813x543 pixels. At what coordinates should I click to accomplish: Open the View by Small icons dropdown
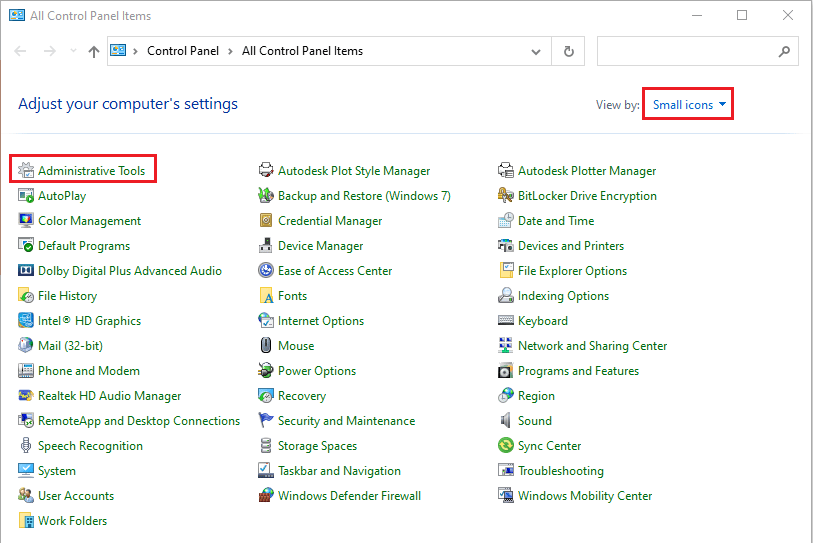(689, 105)
